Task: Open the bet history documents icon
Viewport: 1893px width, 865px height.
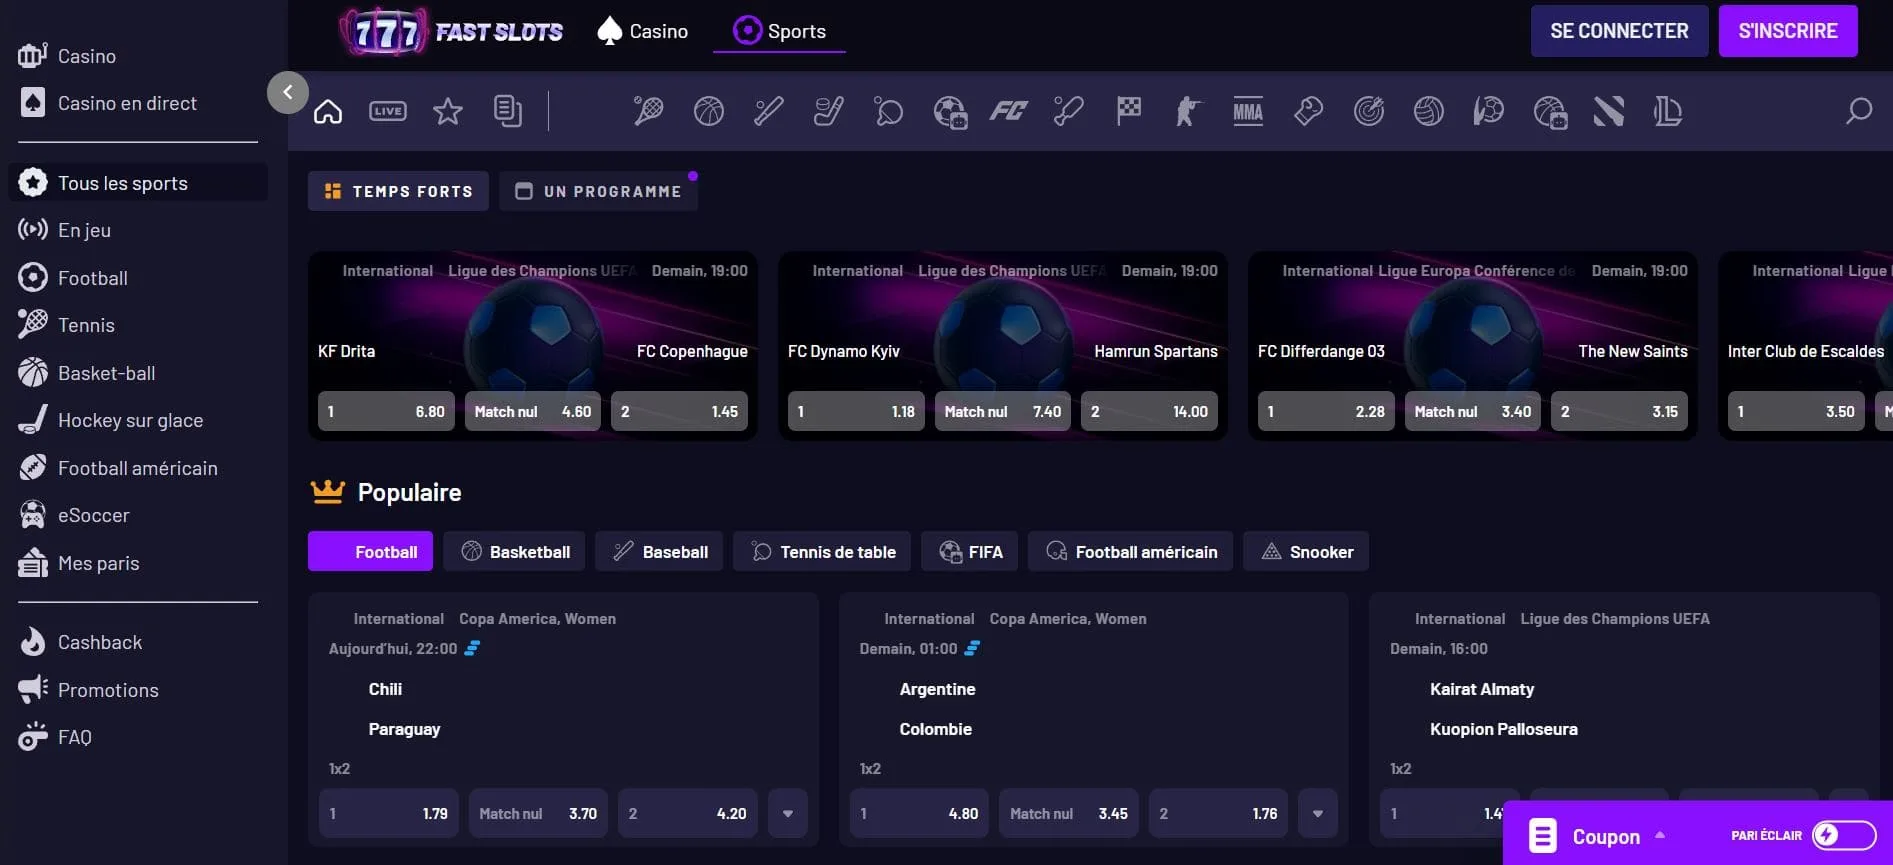Action: pos(508,111)
